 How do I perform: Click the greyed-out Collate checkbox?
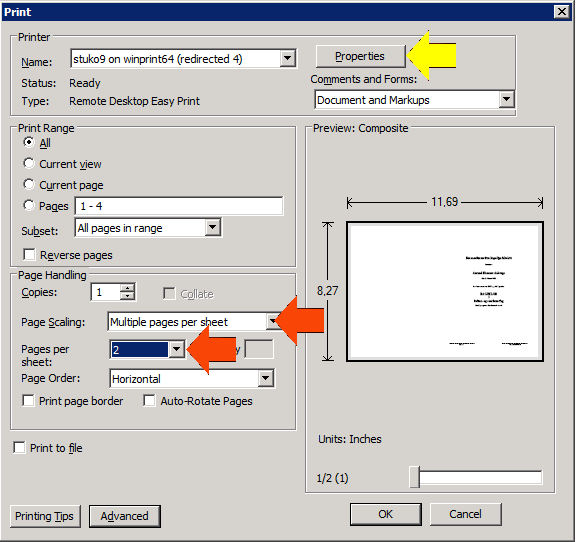click(169, 294)
